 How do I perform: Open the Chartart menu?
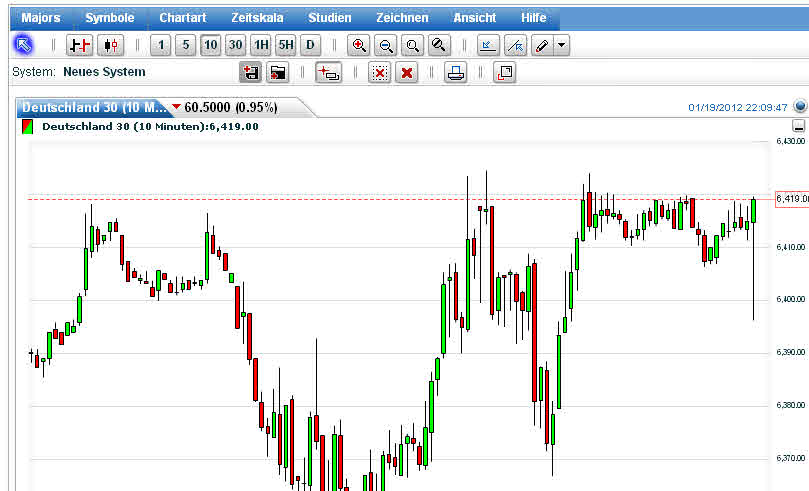(x=183, y=18)
